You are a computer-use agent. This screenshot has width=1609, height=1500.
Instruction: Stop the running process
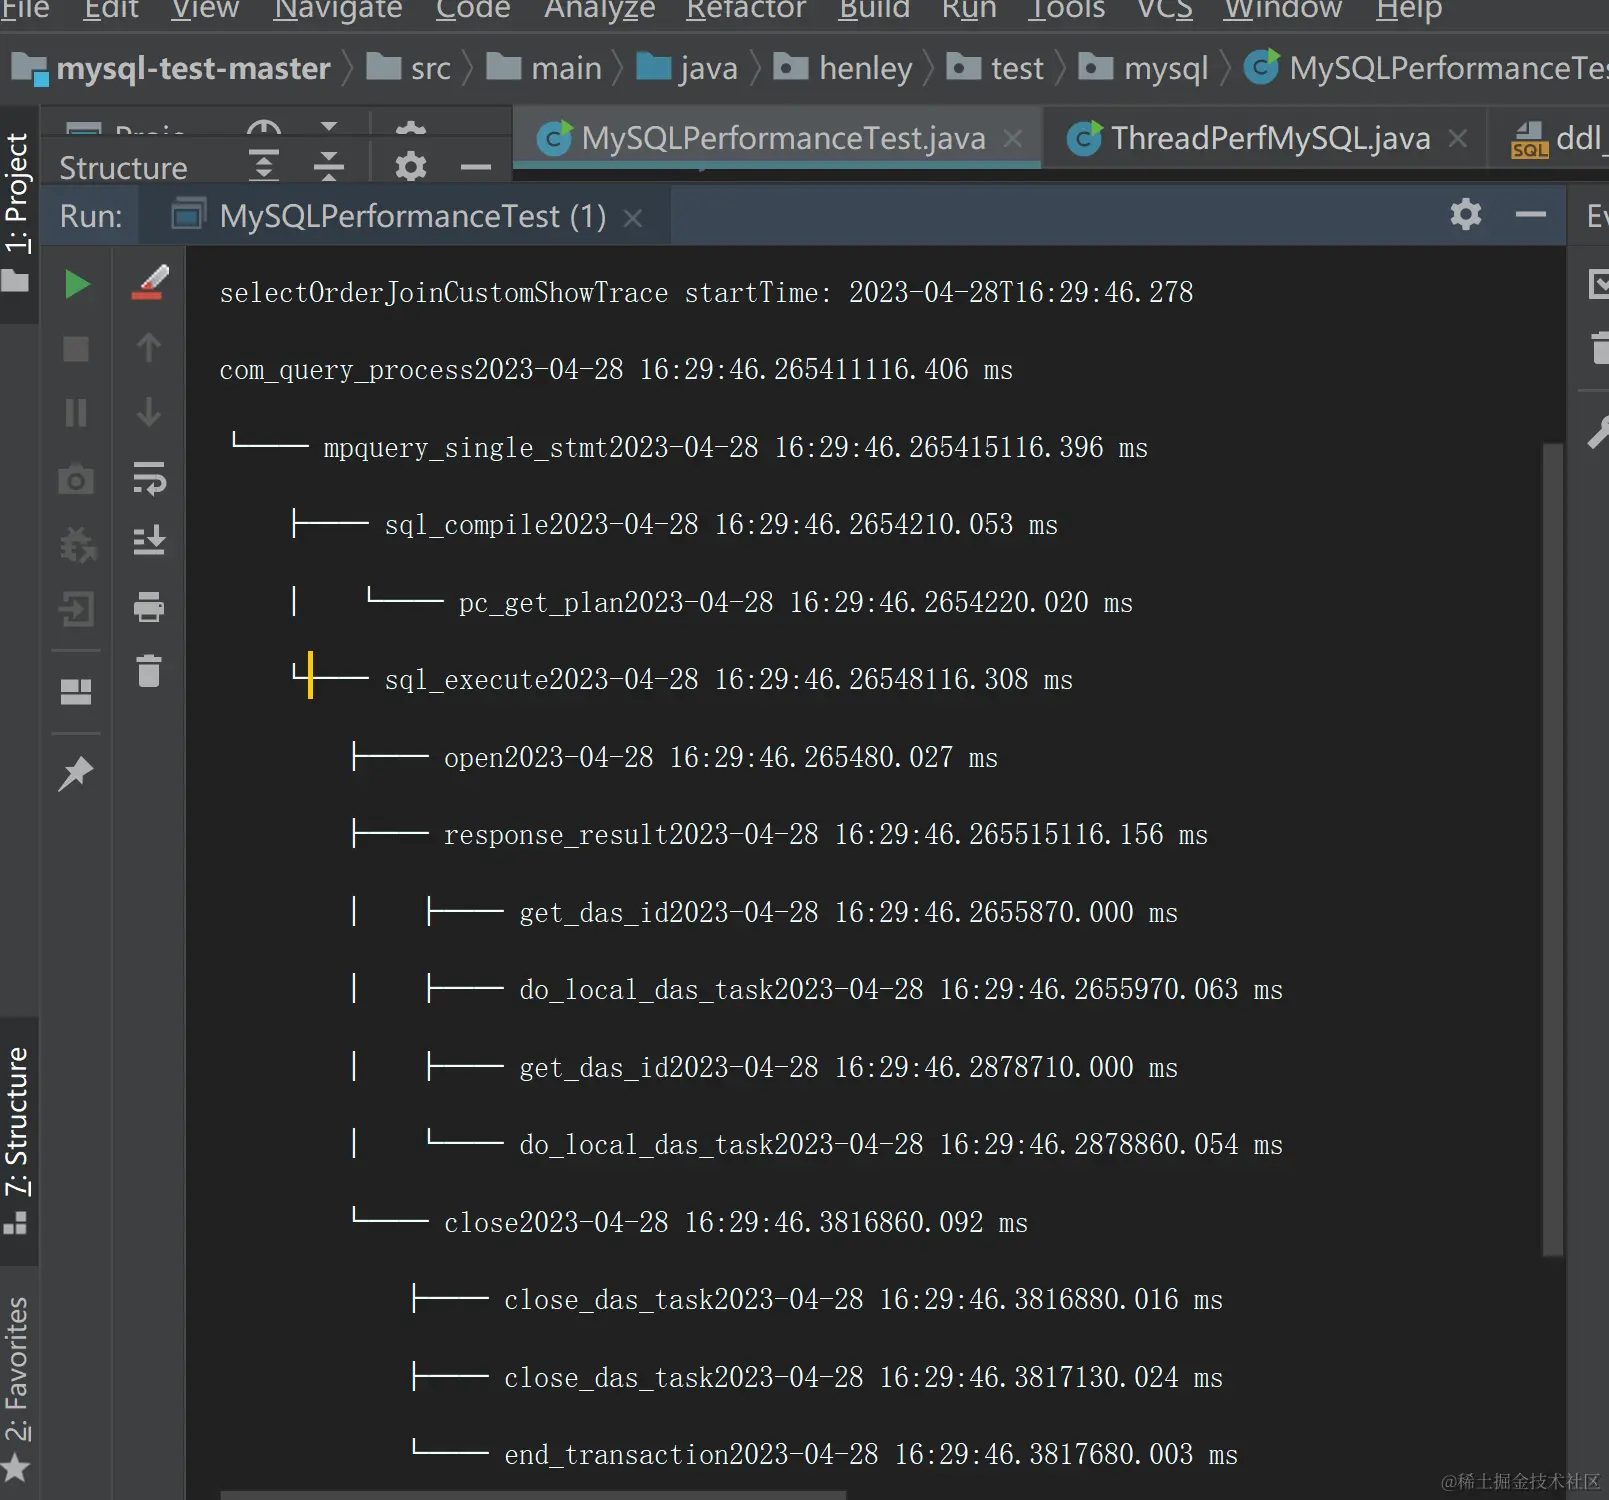pos(76,349)
